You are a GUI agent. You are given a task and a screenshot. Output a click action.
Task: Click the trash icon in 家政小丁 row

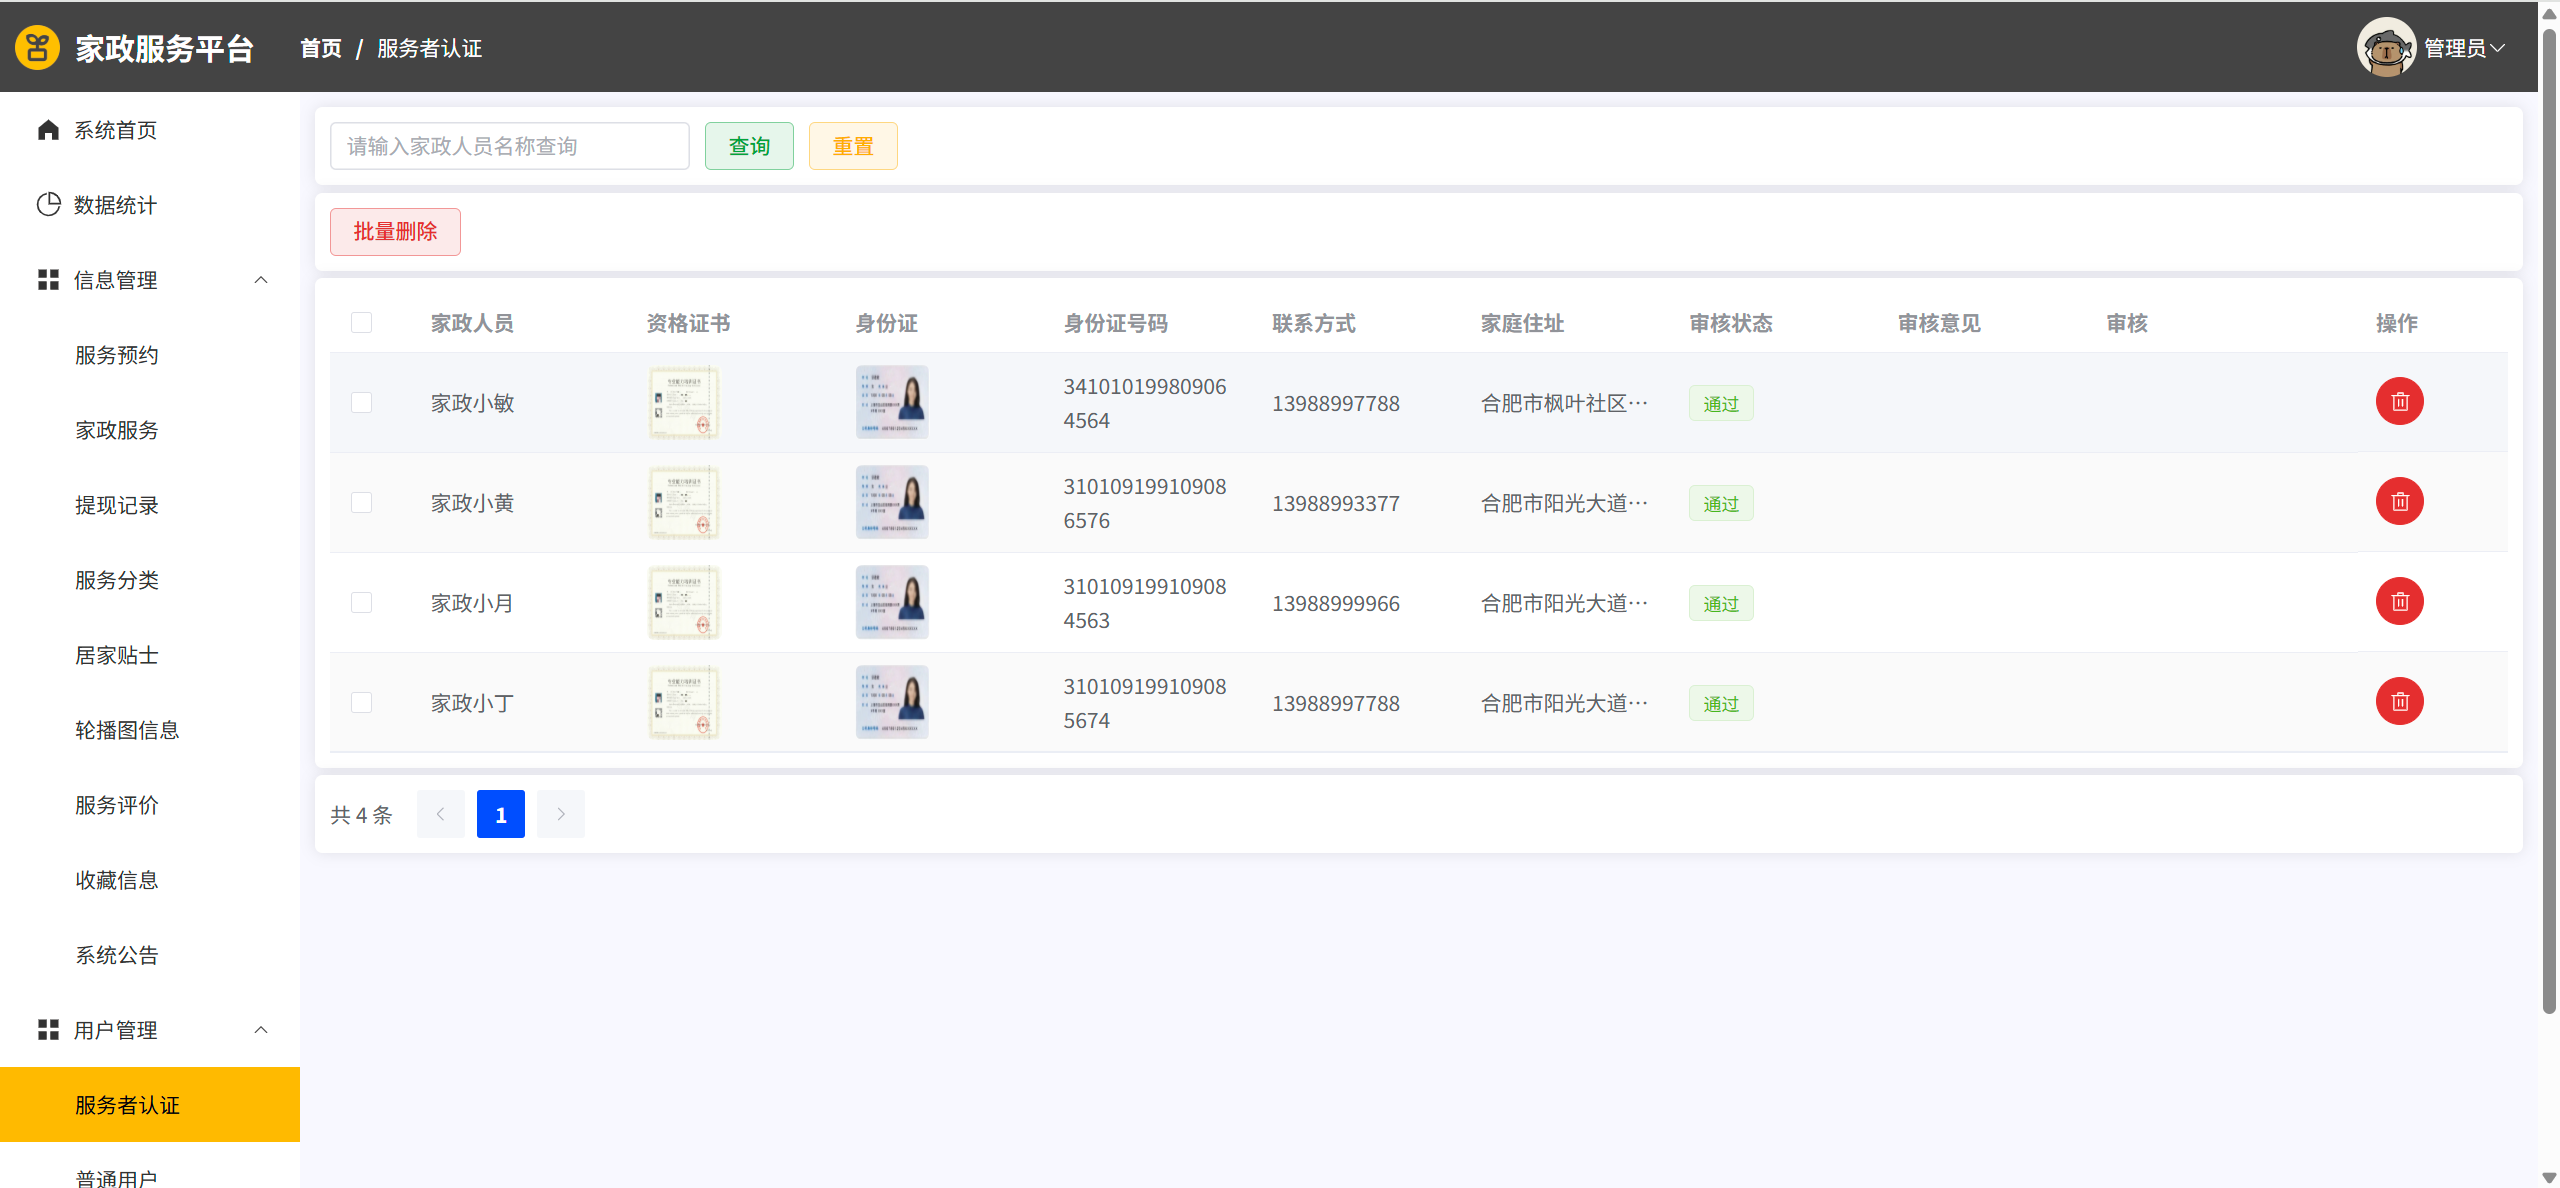click(x=2399, y=702)
